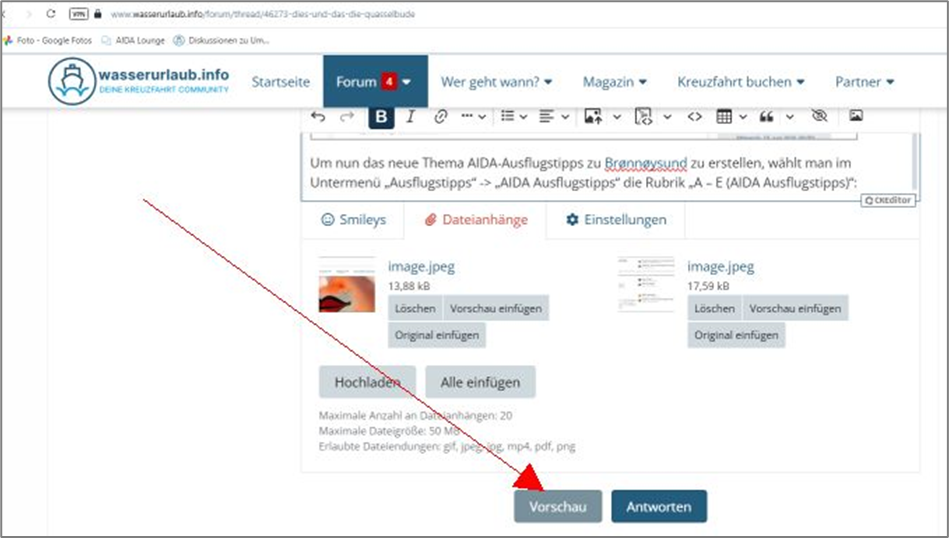Click the undo arrow in editor toolbar

coord(318,116)
